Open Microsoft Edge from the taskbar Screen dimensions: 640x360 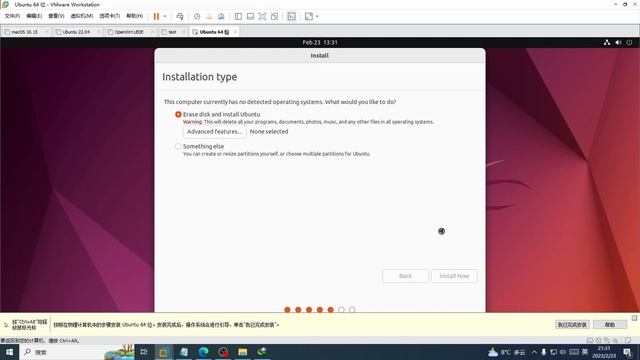click(203, 352)
